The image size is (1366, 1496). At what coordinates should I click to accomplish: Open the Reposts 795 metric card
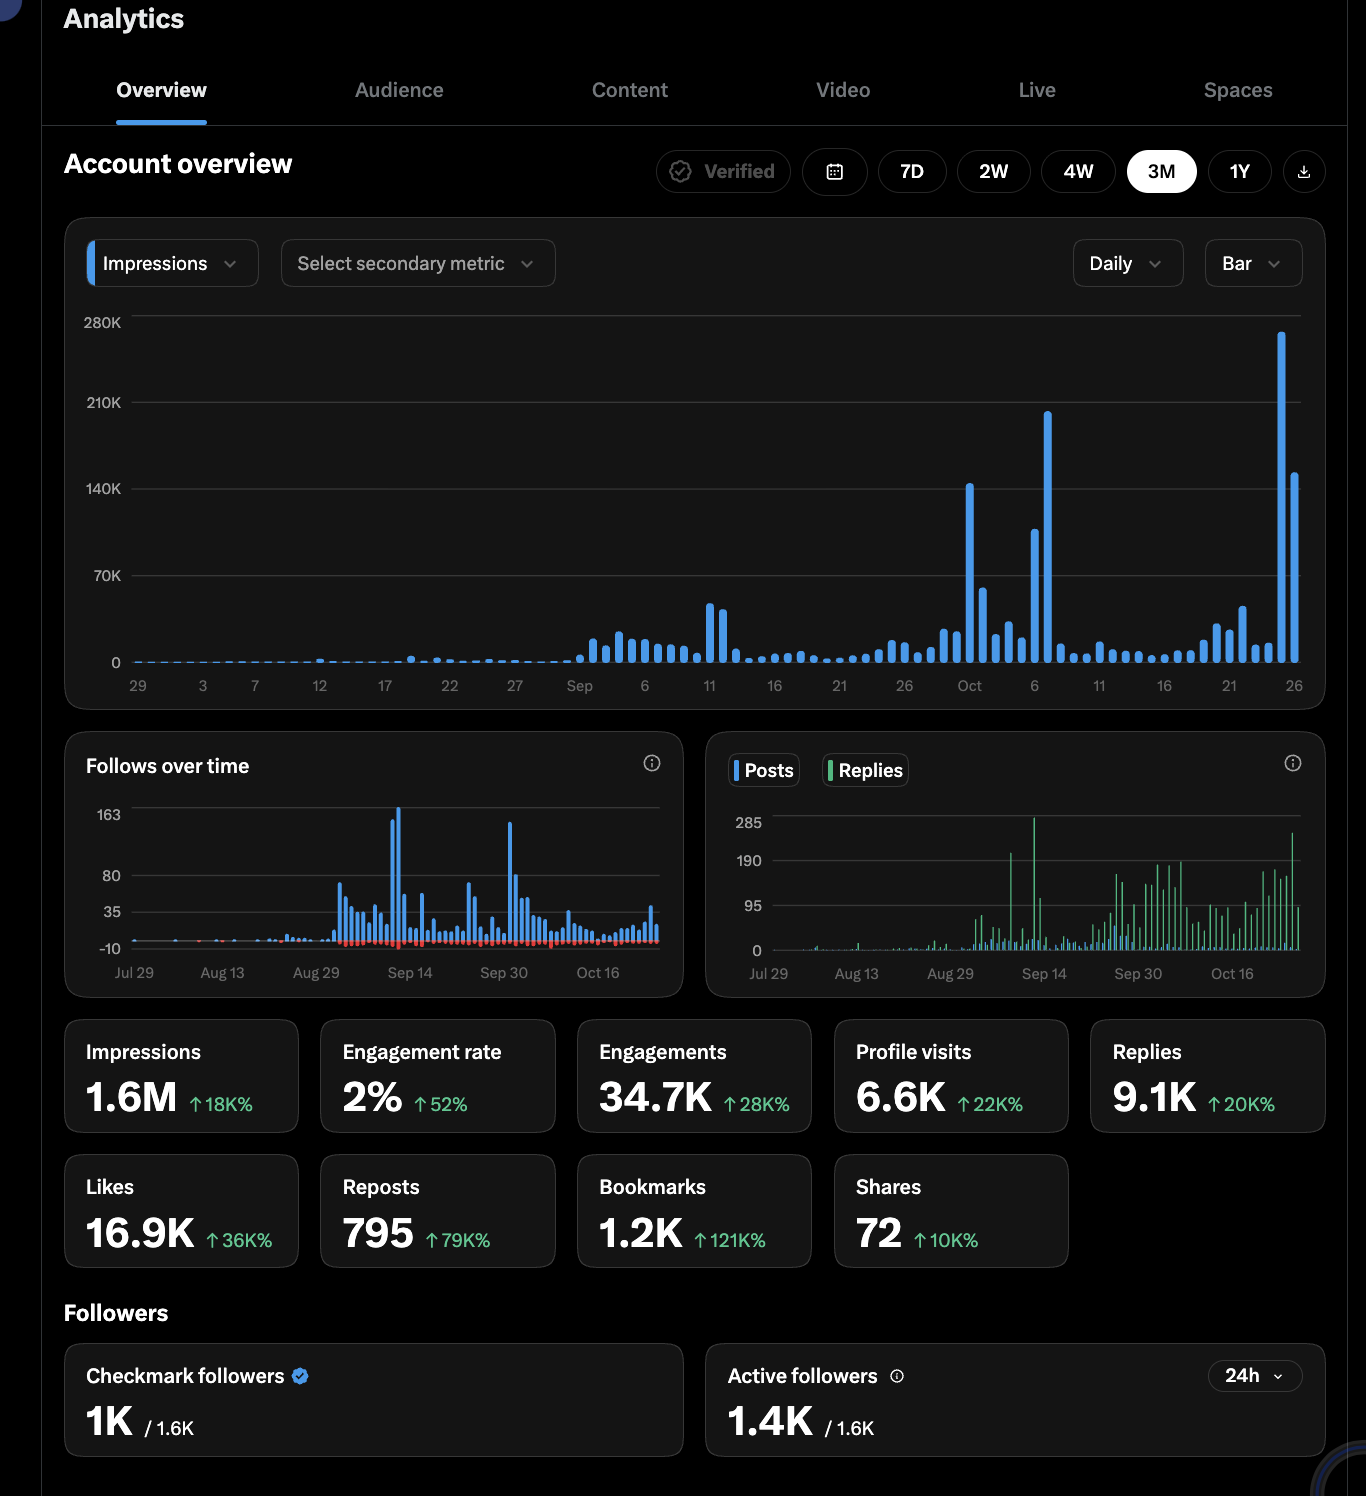click(438, 1211)
